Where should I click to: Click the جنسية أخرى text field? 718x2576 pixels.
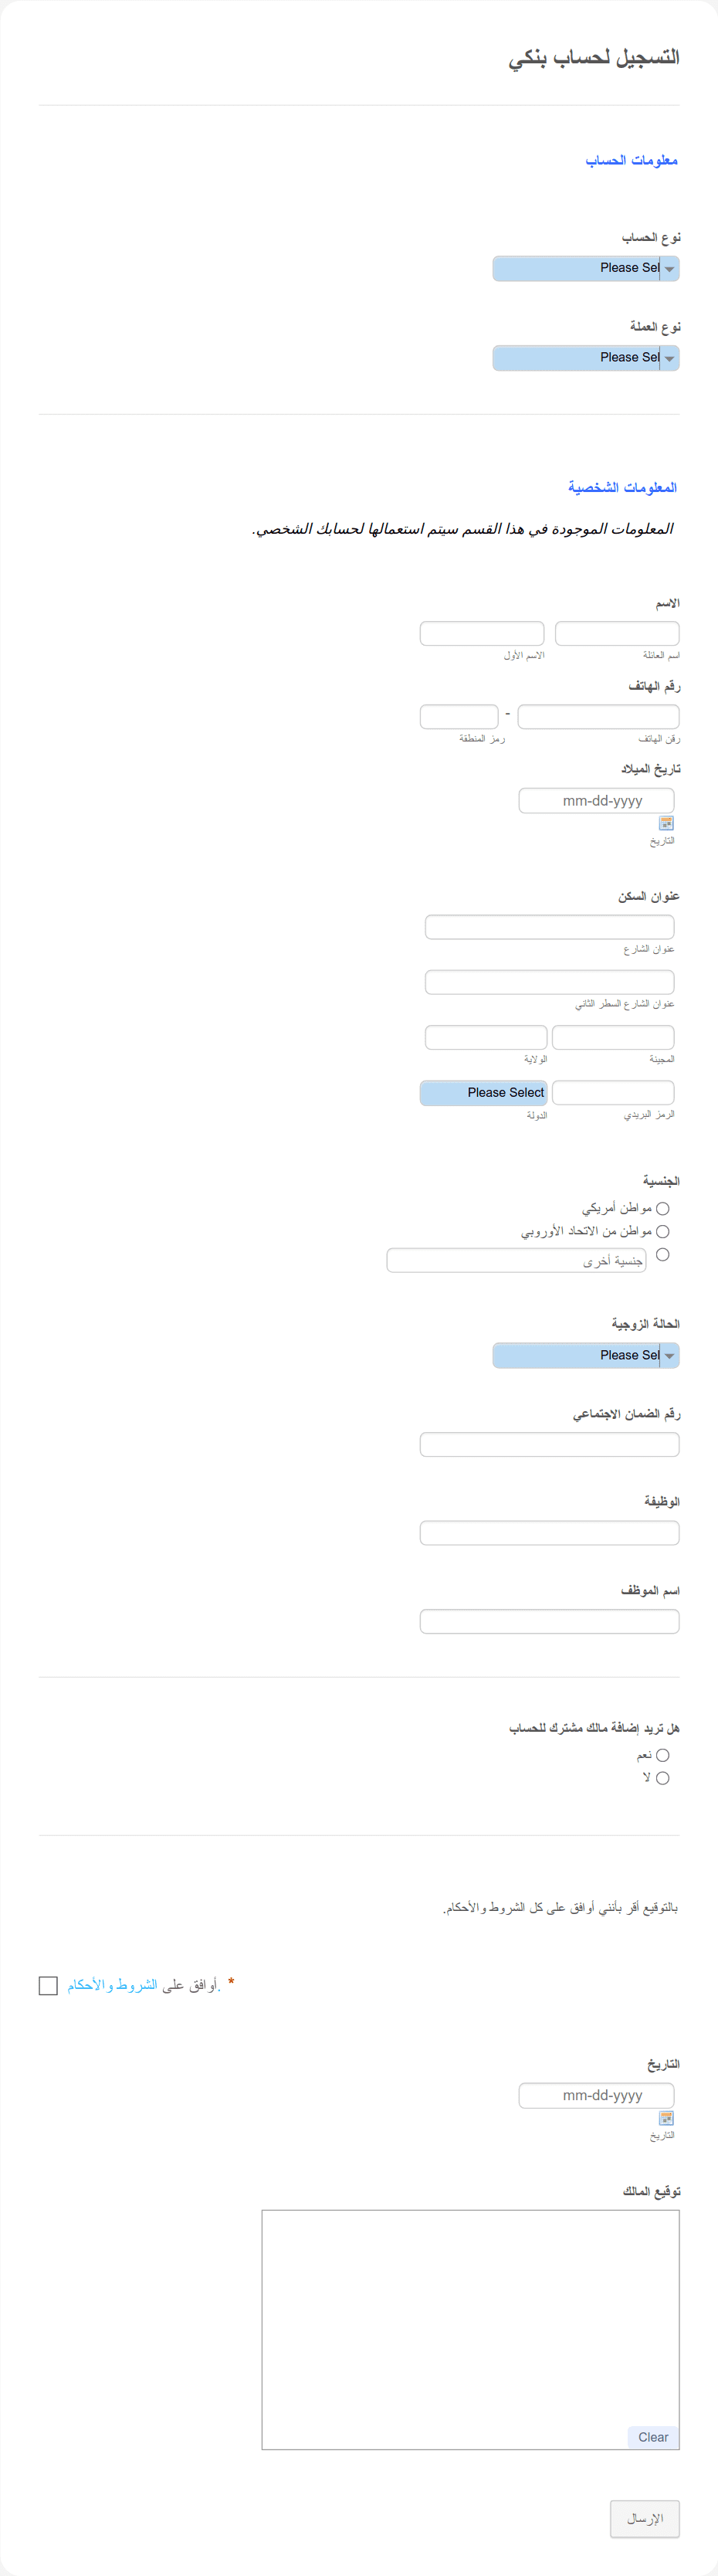517,1260
